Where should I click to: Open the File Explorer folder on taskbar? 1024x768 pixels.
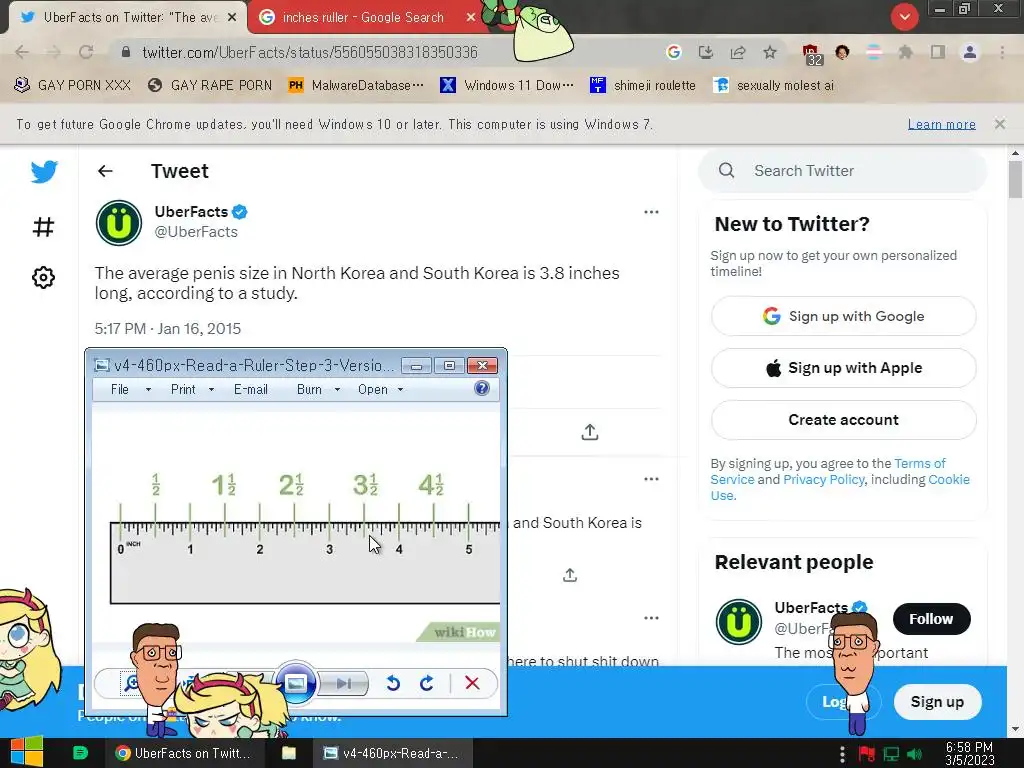click(x=289, y=753)
